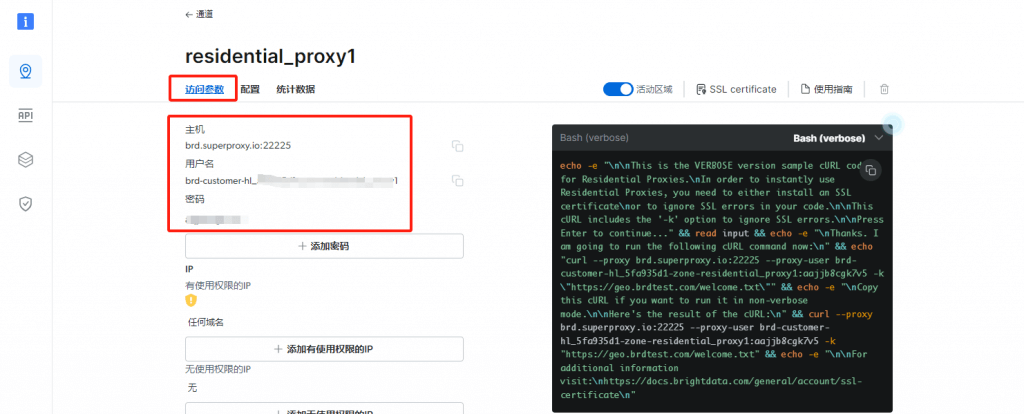The width and height of the screenshot is (1024, 414).
Task: Delete the zone using trash icon
Action: point(884,89)
